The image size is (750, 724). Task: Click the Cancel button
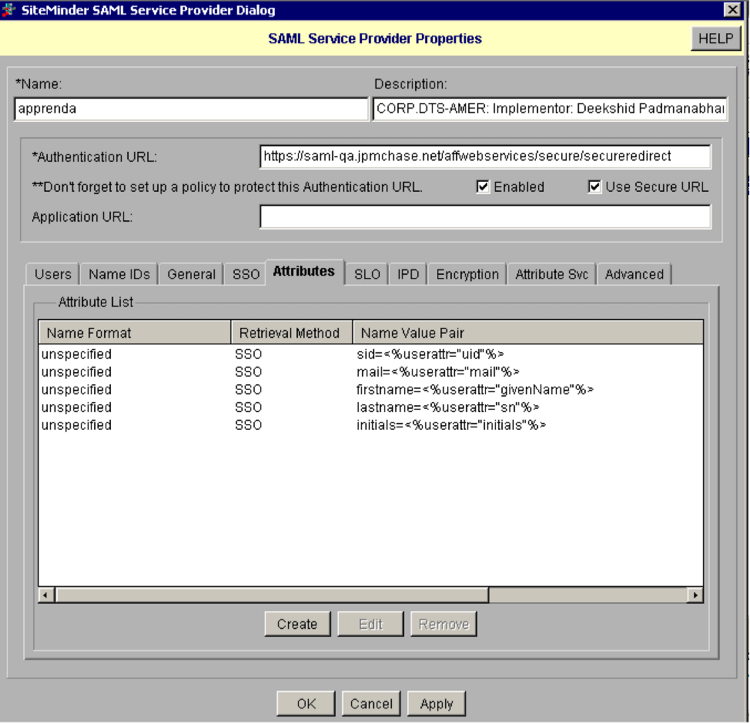pyautogui.click(x=371, y=703)
